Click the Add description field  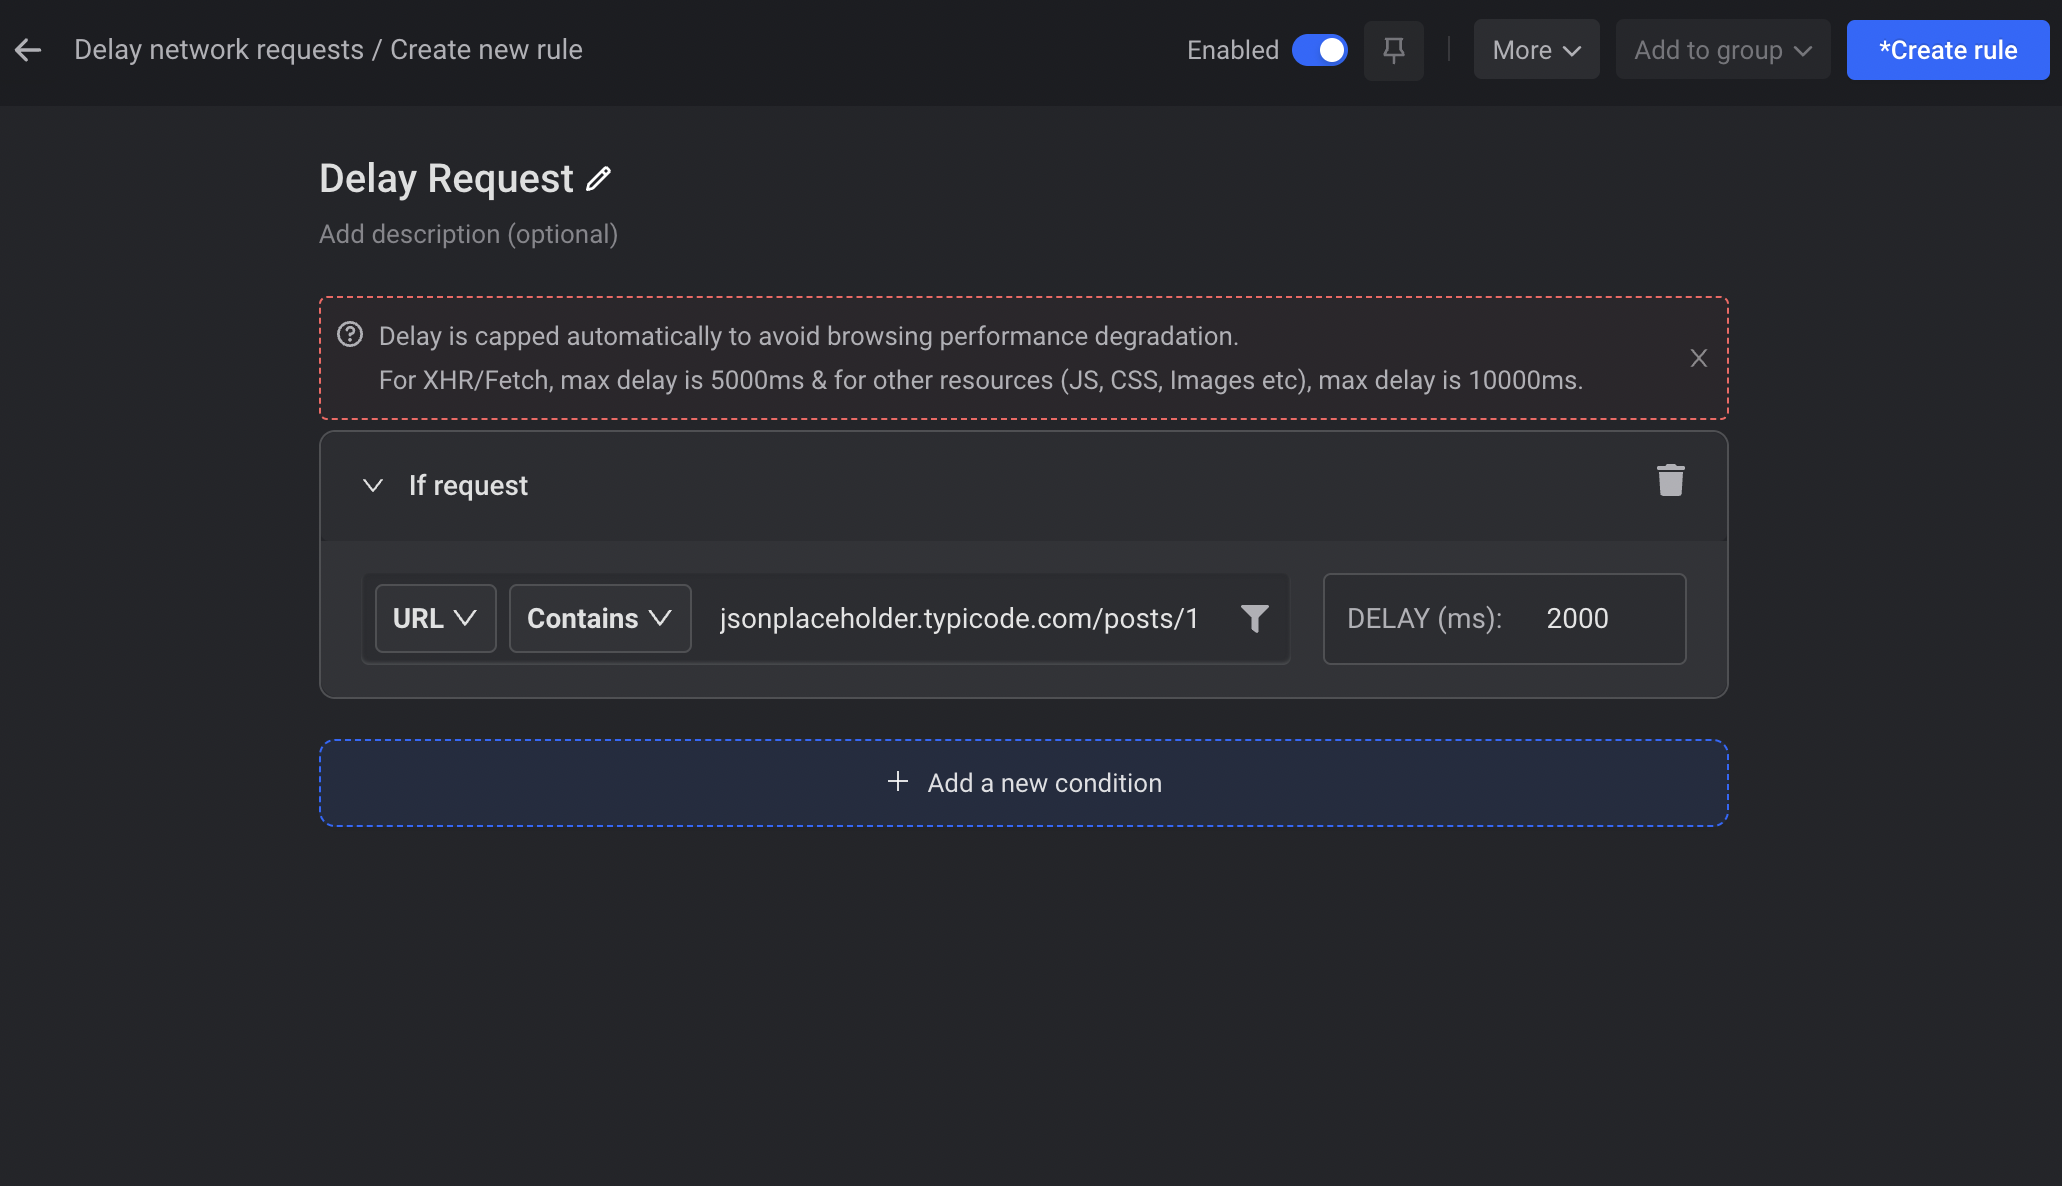click(468, 234)
